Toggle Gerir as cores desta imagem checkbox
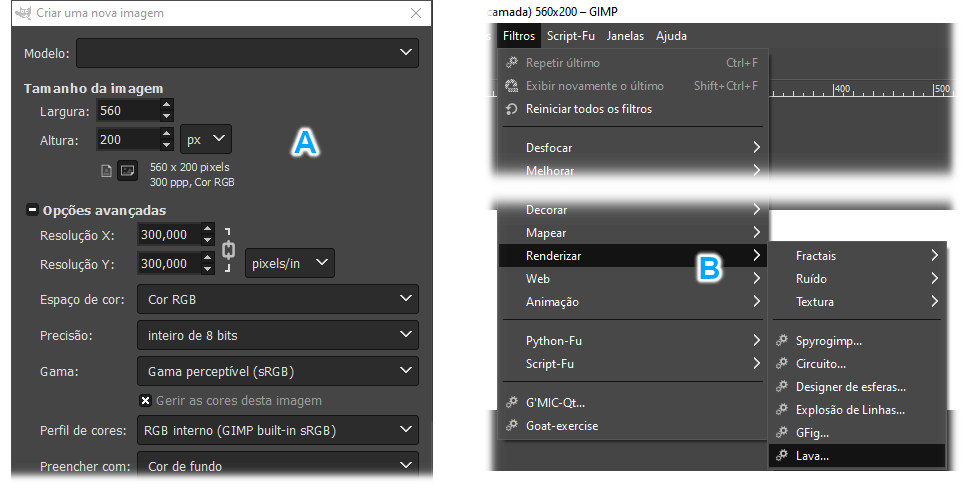Image resolution: width=966 pixels, height=491 pixels. point(145,401)
